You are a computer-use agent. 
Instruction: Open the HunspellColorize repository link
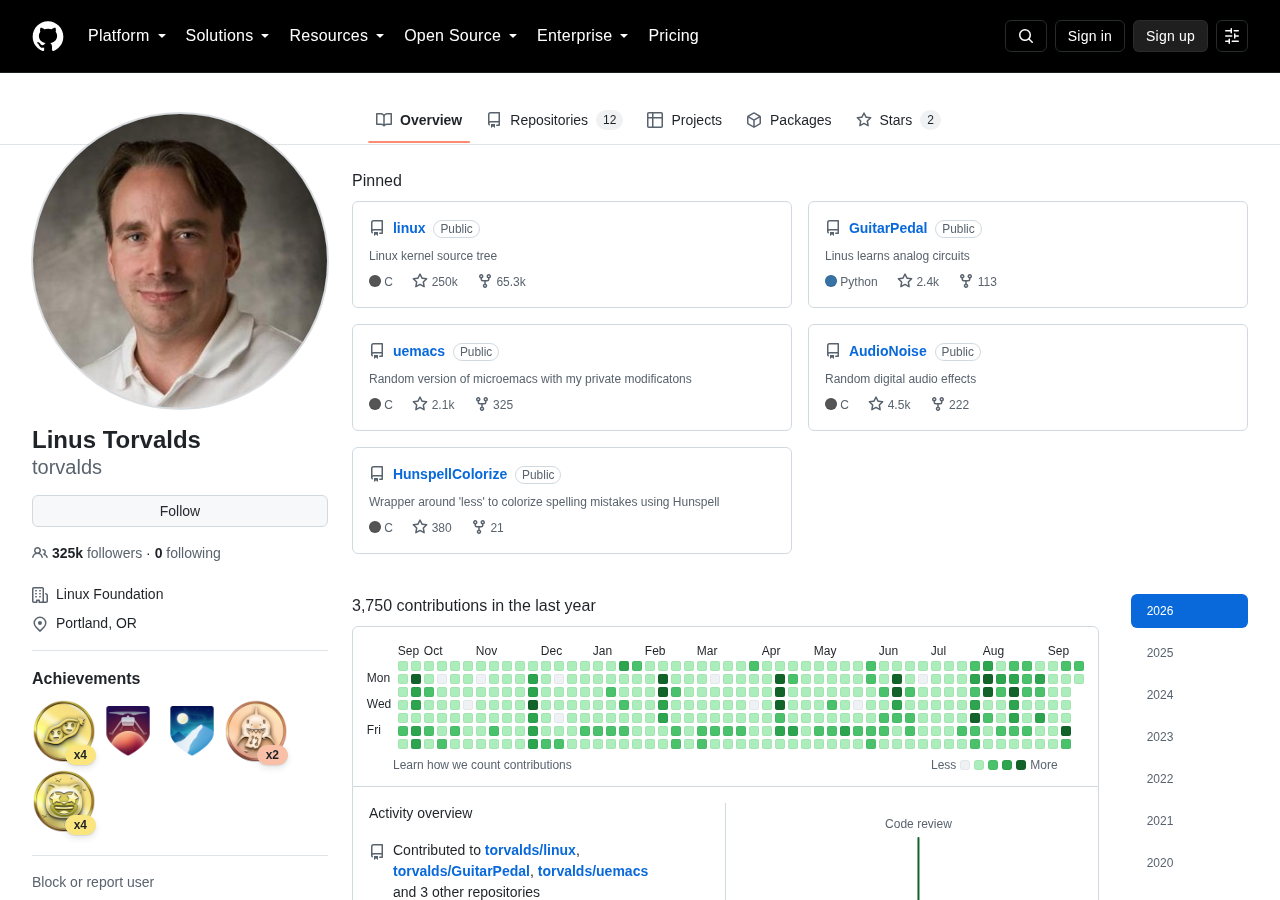450,474
